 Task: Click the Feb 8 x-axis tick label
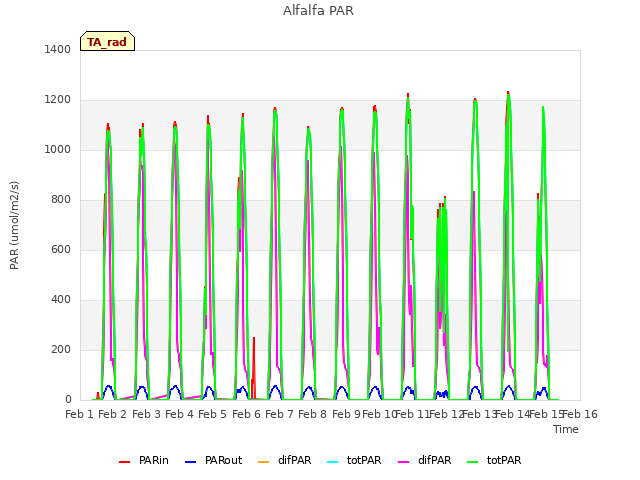312,414
